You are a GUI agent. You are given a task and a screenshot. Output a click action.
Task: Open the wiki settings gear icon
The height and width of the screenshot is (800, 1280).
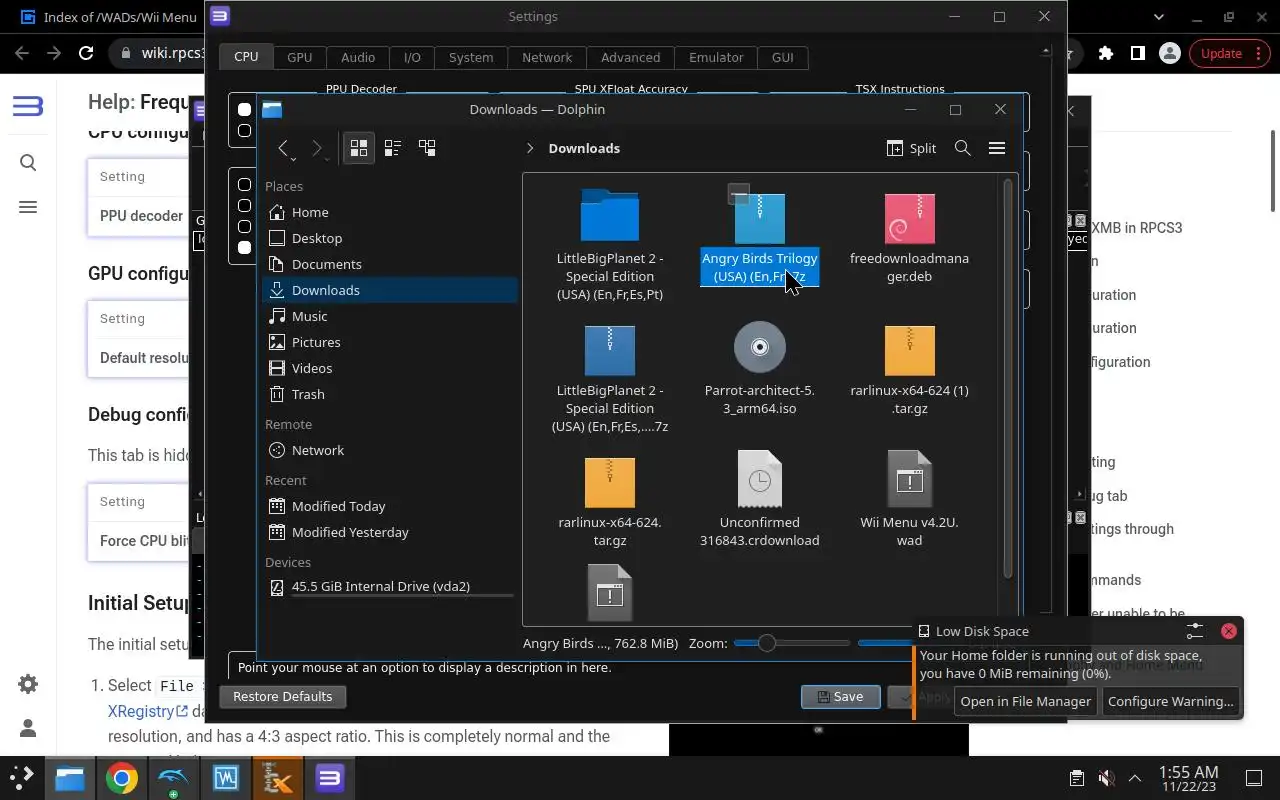pos(28,684)
